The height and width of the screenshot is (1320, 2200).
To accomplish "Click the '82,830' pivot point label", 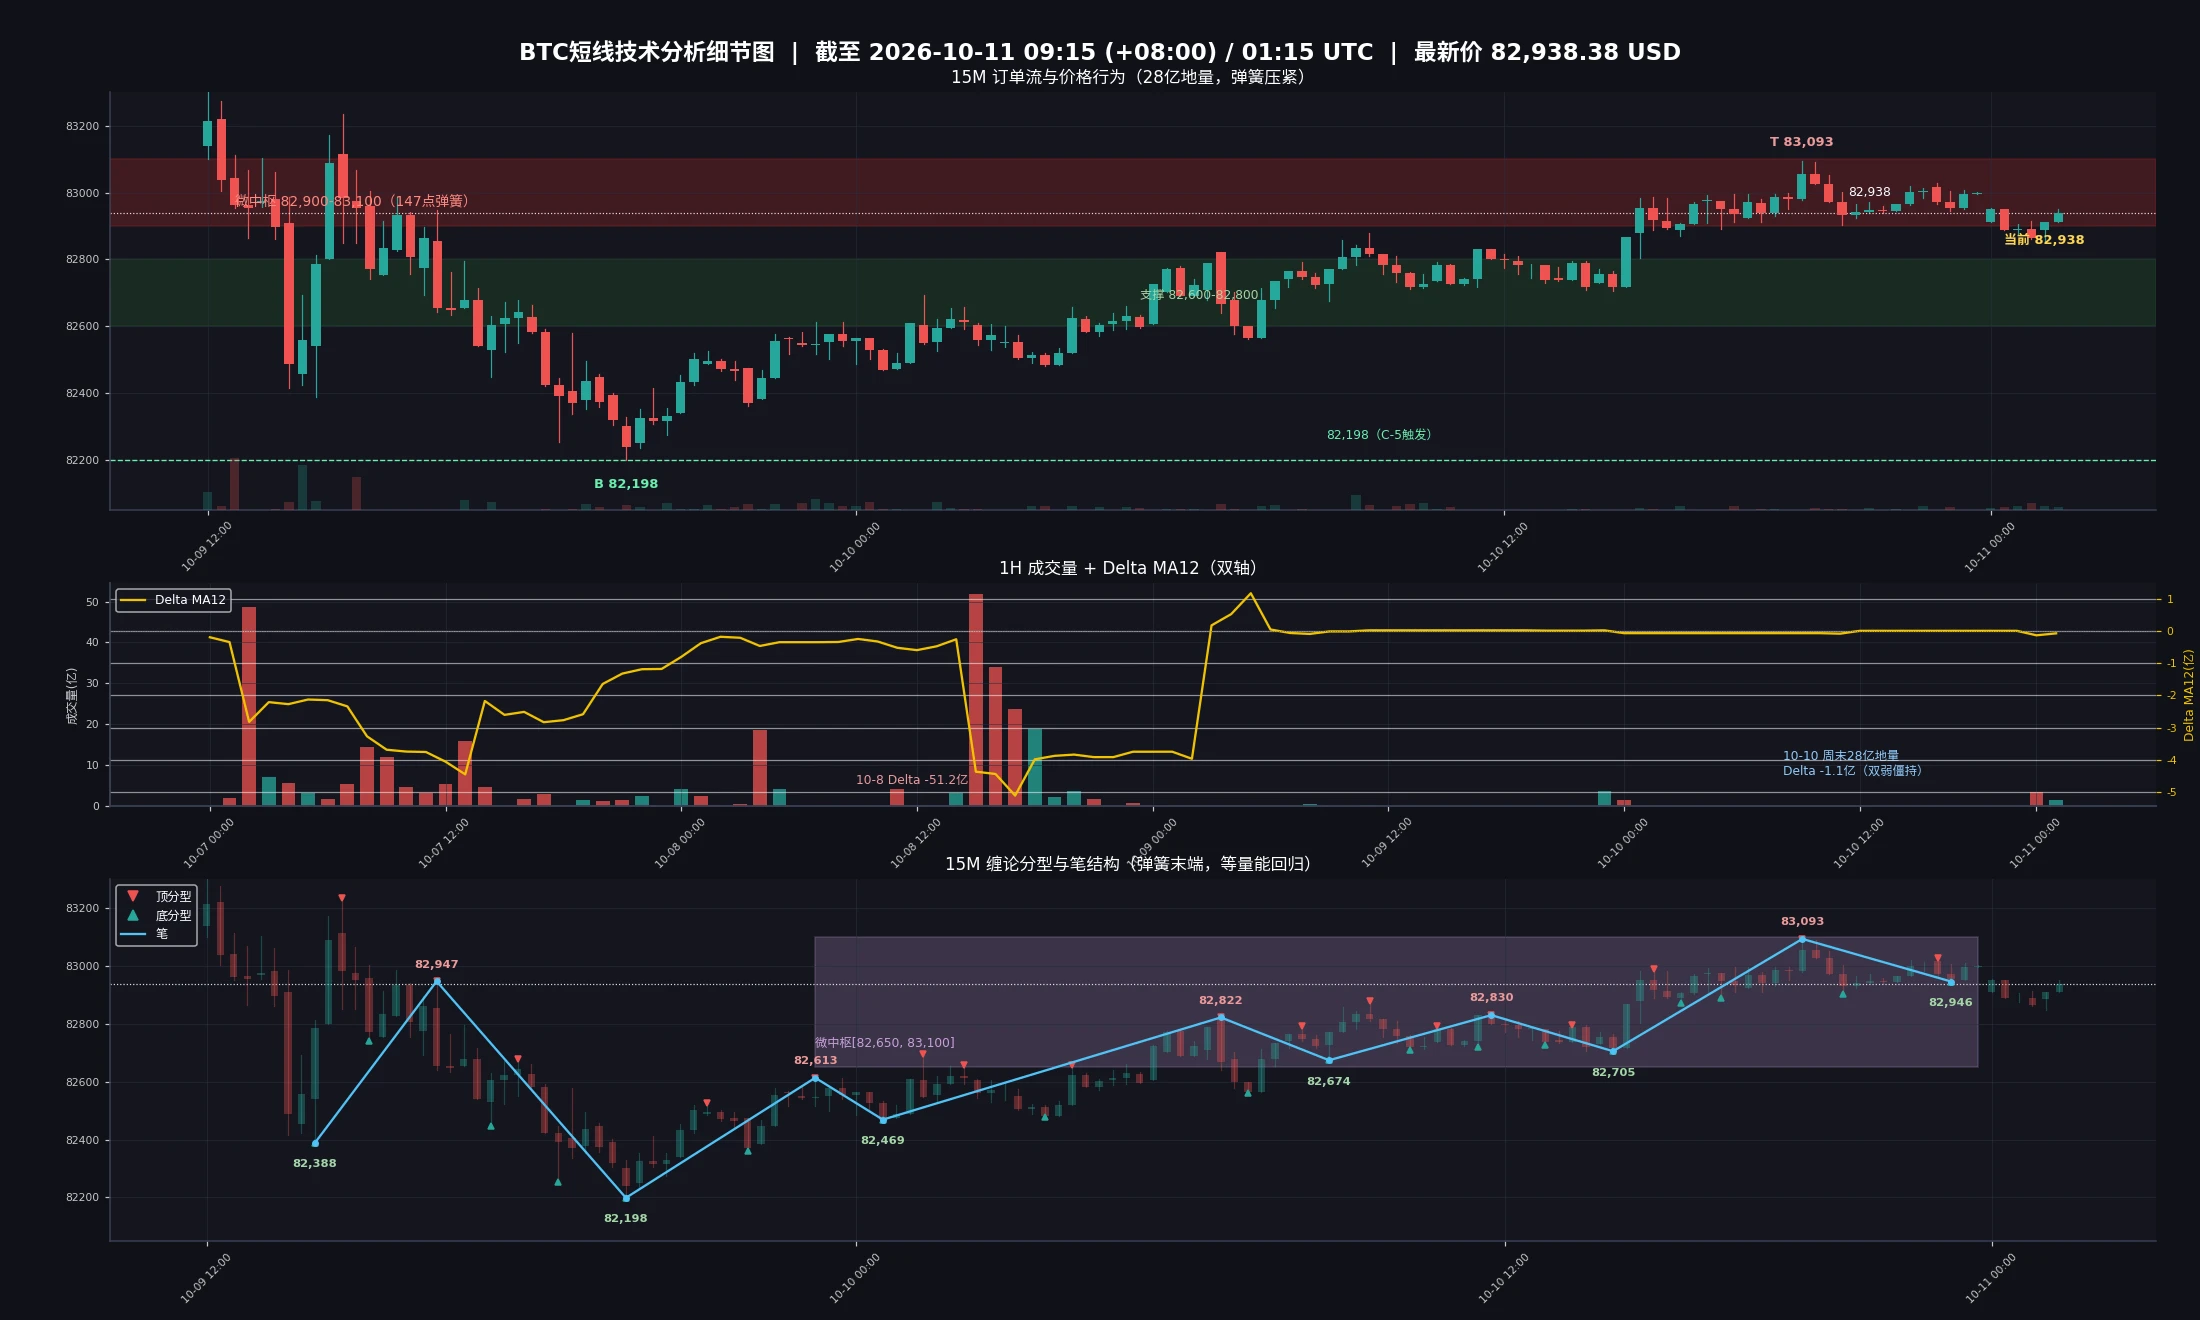I will point(1491,998).
